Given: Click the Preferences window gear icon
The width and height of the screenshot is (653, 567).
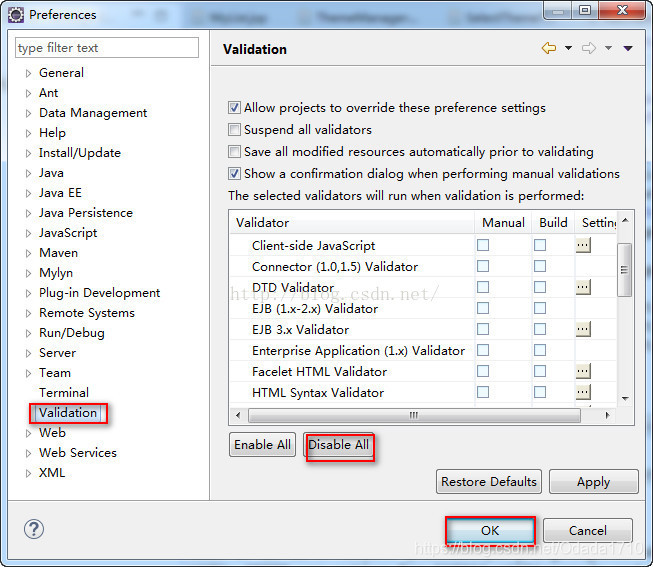Looking at the screenshot, I should [16, 15].
